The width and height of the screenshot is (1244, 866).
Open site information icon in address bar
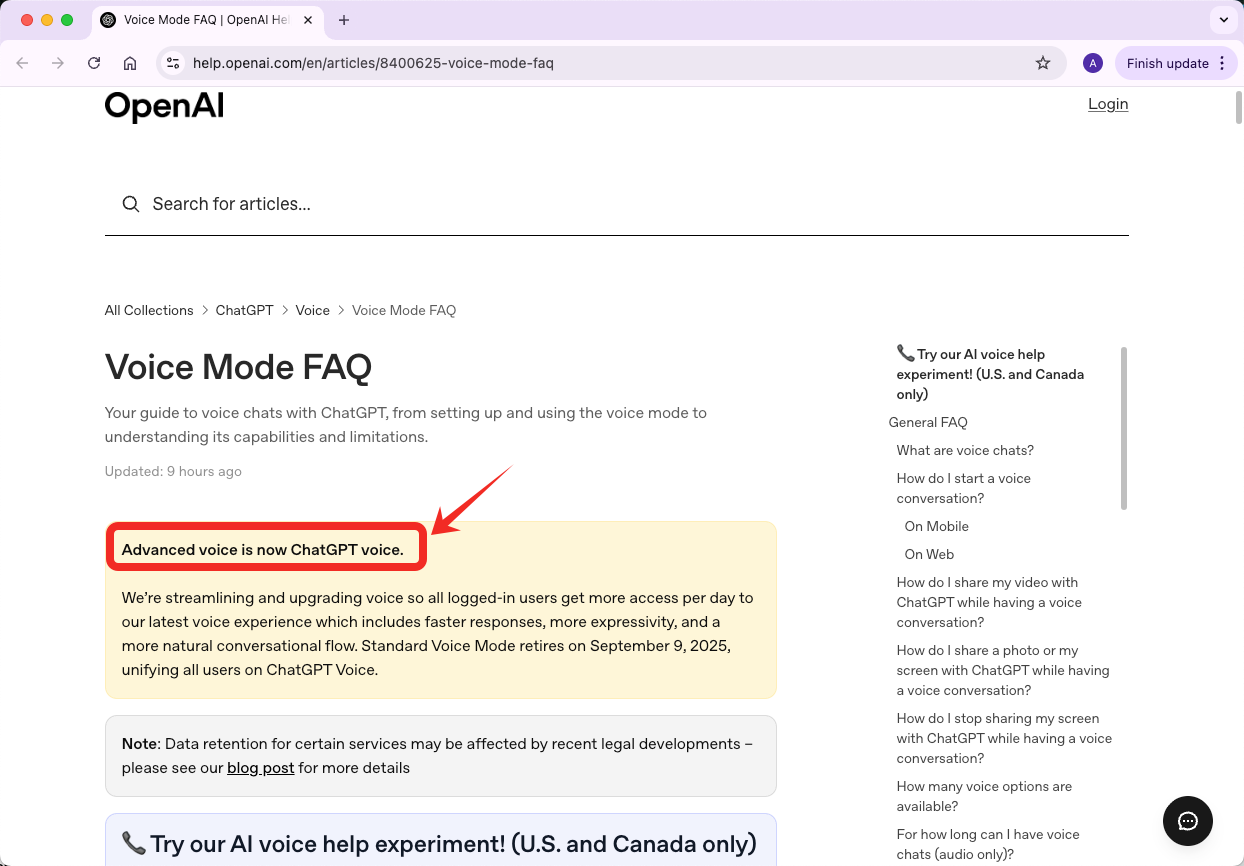pyautogui.click(x=173, y=63)
